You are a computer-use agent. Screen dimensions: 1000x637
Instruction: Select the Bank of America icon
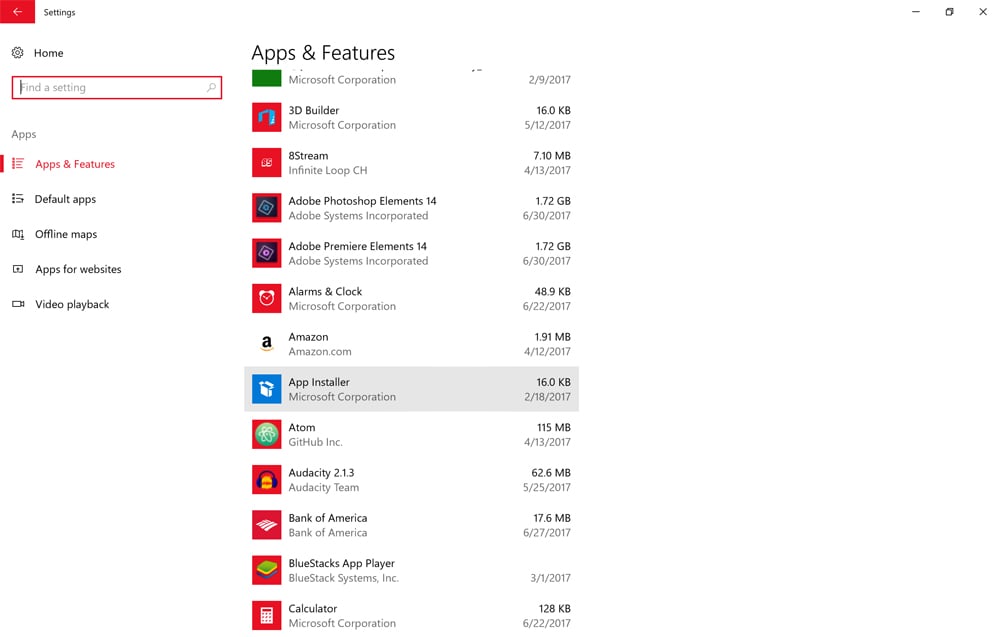[x=266, y=525]
